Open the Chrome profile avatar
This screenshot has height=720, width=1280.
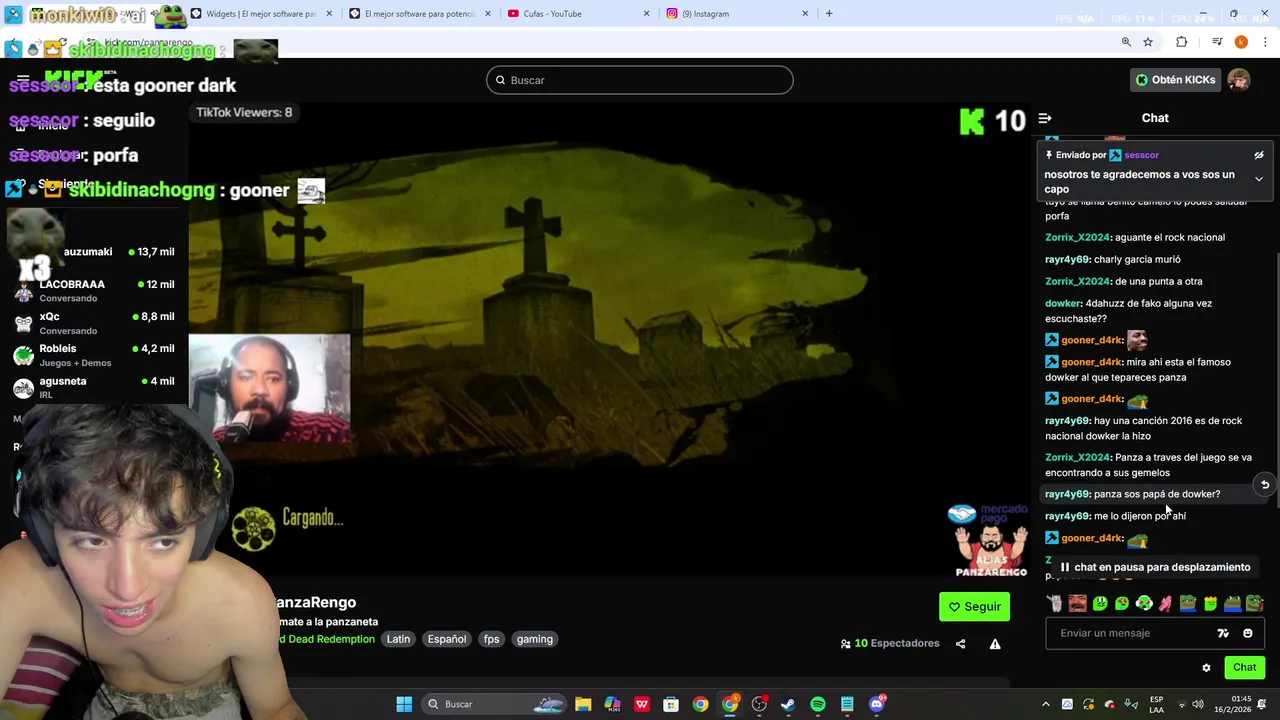point(1241,42)
